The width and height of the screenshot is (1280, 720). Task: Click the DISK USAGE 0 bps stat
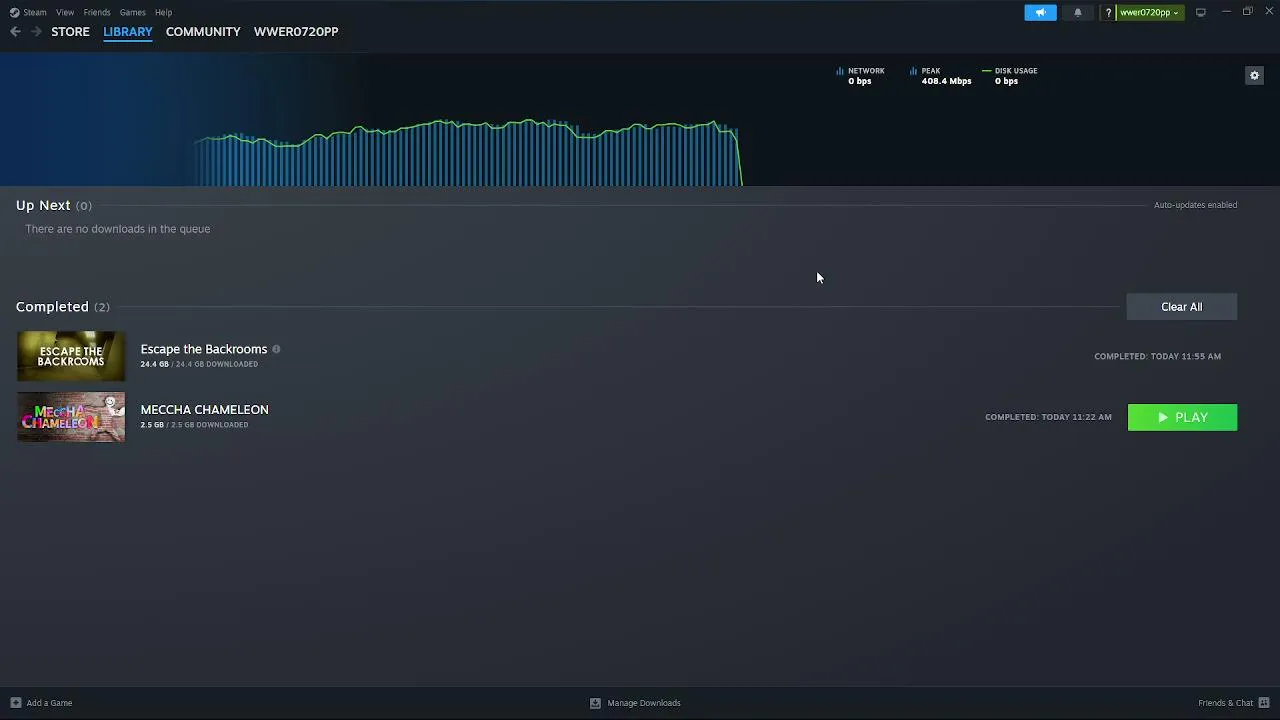point(1010,76)
